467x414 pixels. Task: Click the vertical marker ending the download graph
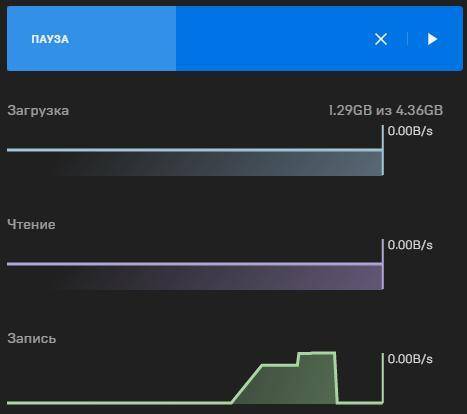point(383,150)
